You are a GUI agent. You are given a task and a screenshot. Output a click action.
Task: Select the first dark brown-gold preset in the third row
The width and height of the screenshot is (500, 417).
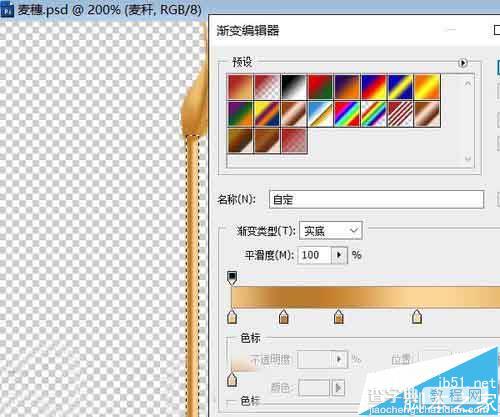[240, 141]
